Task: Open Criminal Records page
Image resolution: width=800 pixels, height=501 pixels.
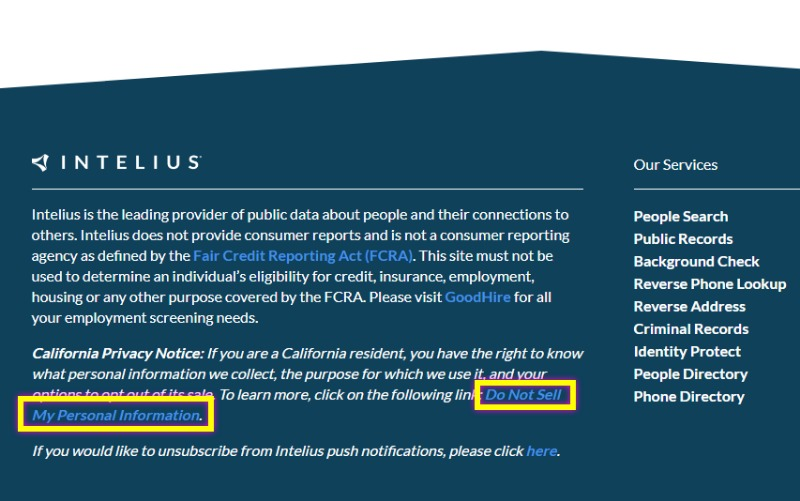Action: [691, 329]
